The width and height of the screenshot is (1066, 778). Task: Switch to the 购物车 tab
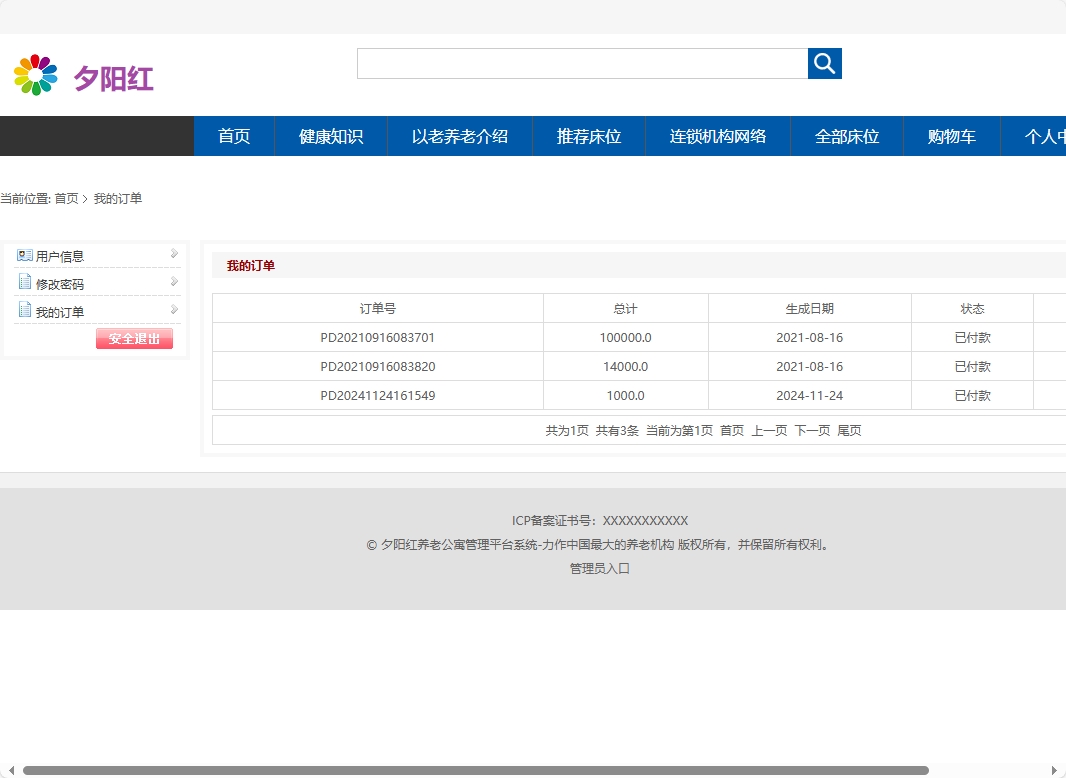[x=951, y=136]
